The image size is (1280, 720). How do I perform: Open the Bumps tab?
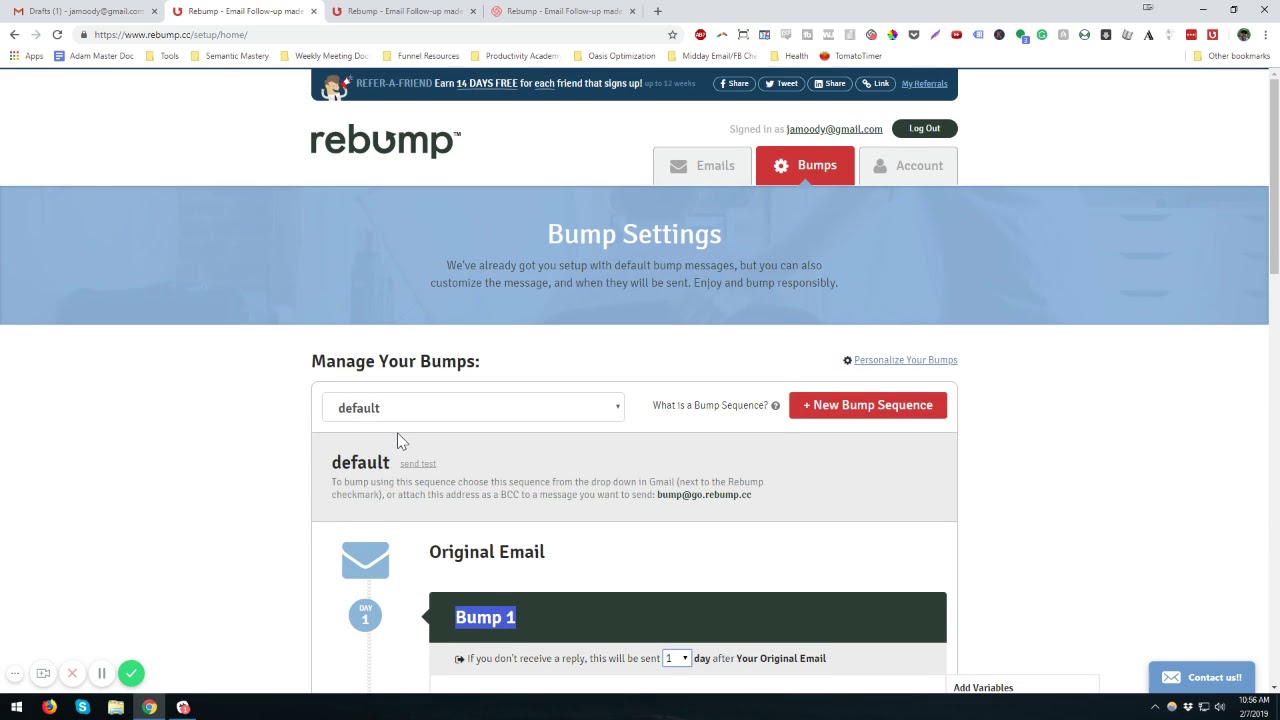tap(805, 165)
